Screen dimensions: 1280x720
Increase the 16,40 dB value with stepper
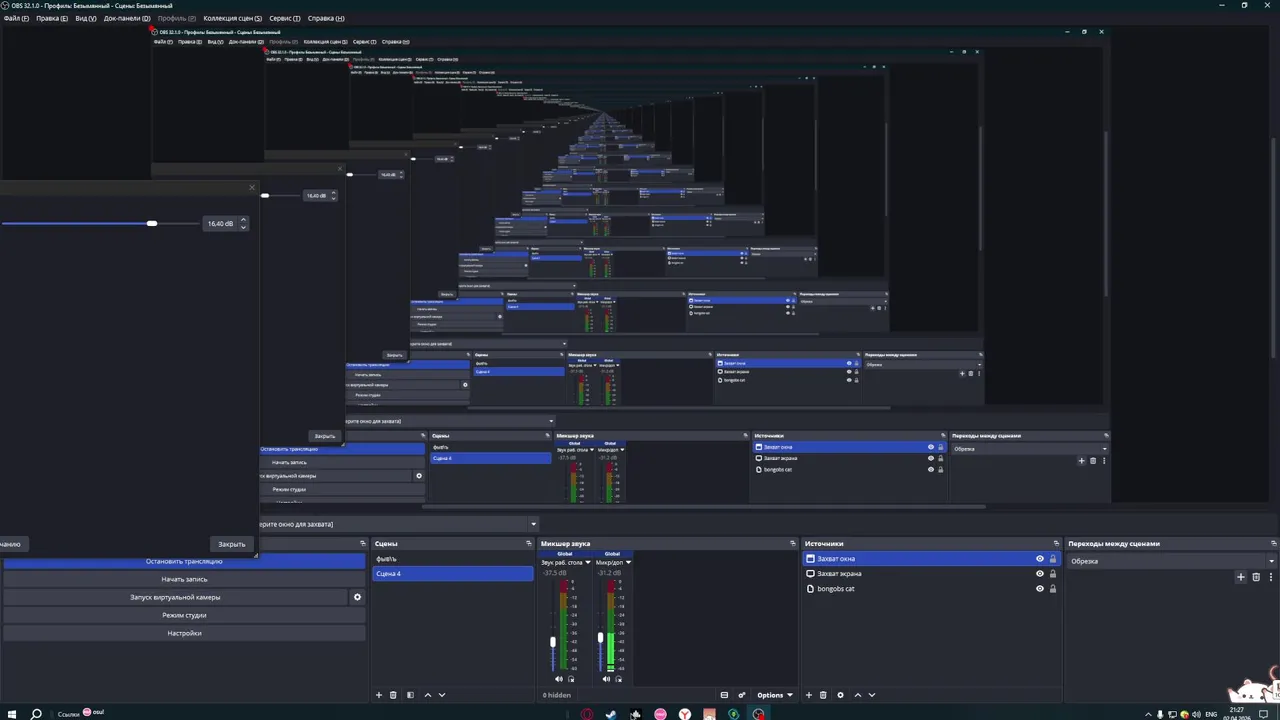243,220
